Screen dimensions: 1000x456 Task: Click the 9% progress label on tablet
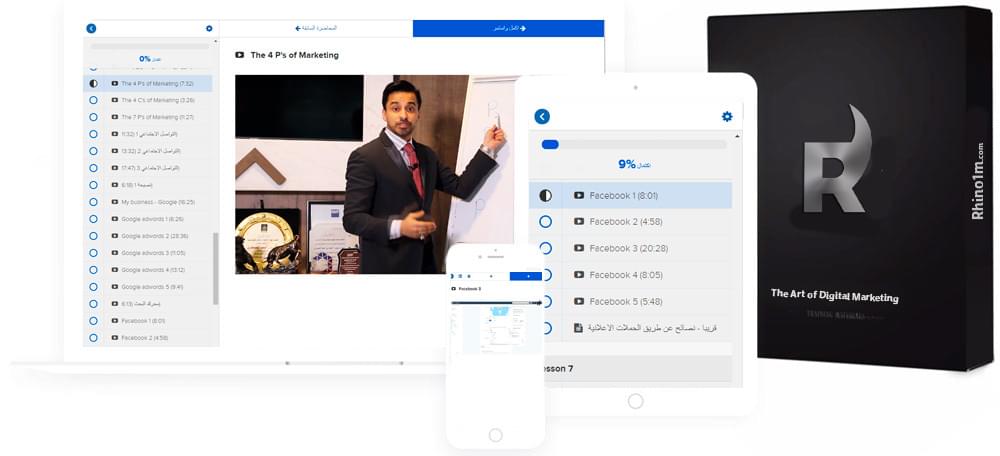coord(634,165)
